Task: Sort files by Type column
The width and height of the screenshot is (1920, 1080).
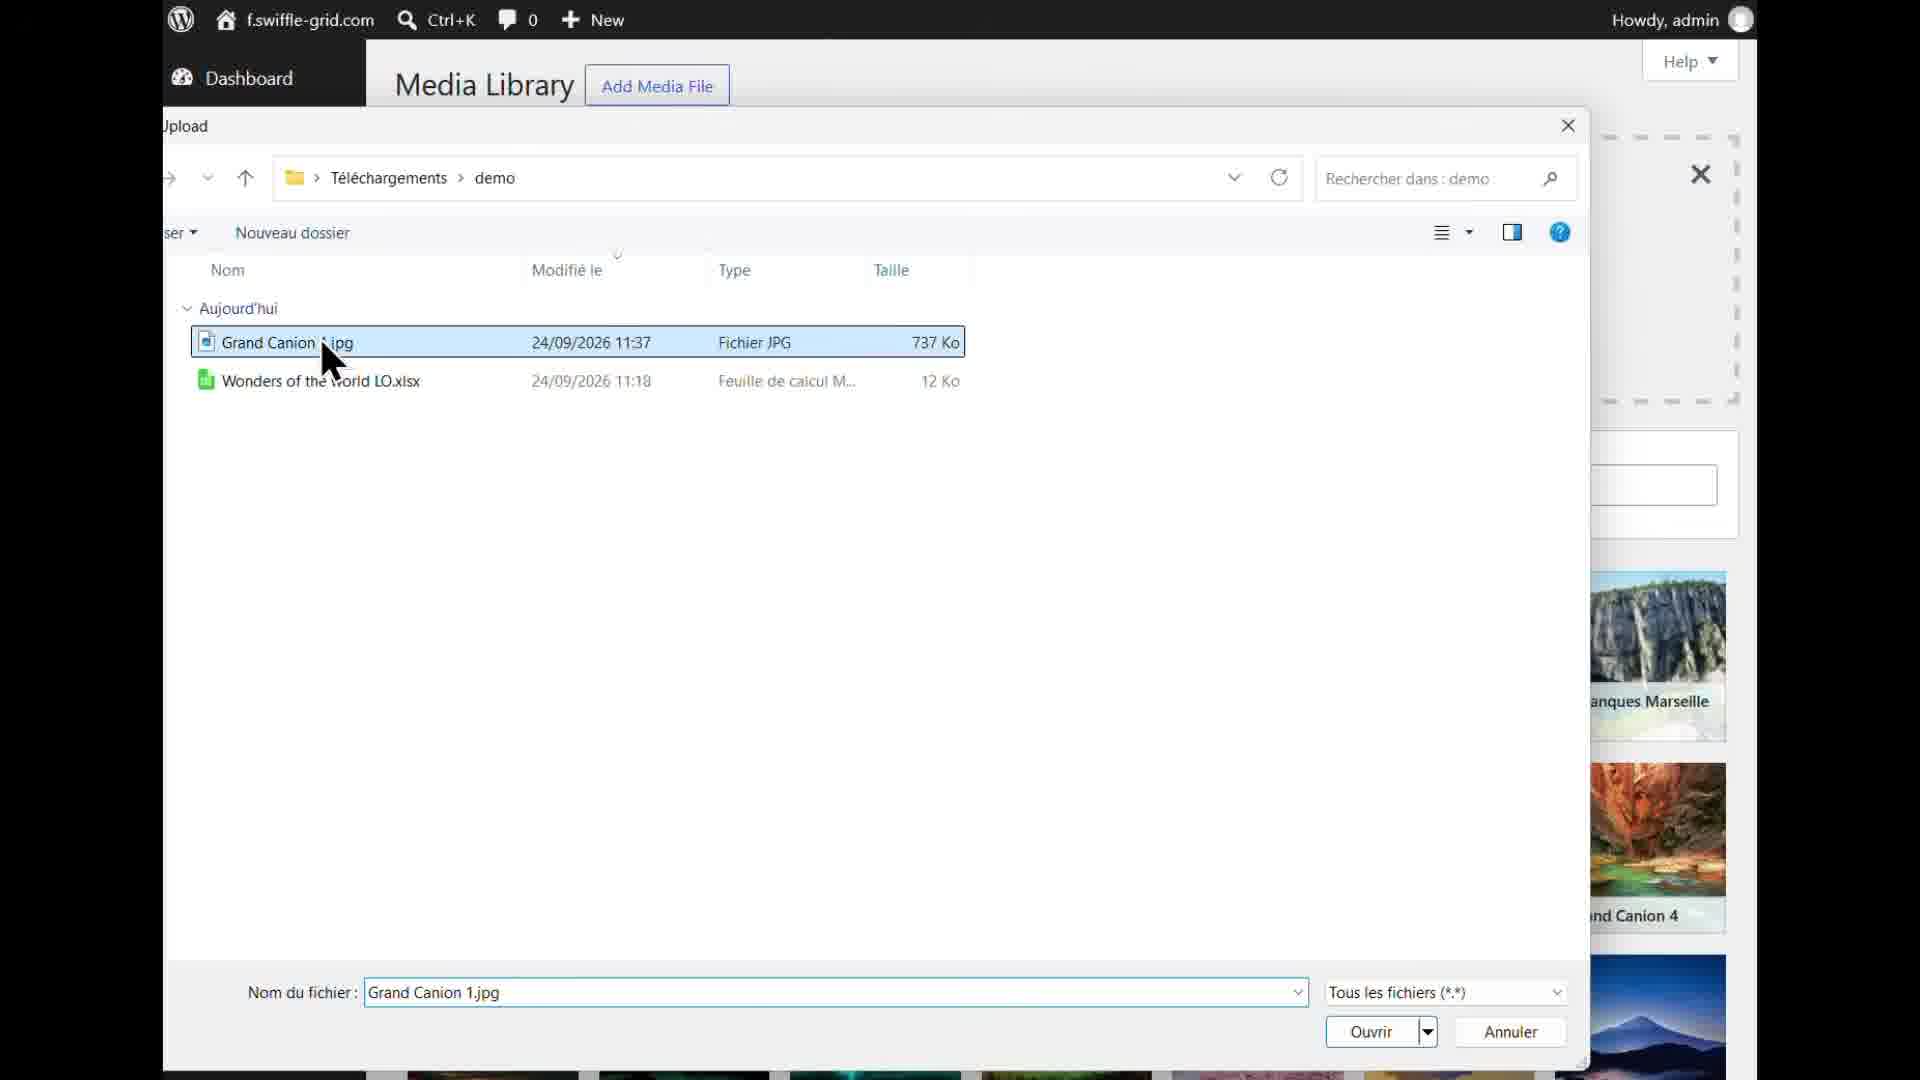Action: coord(734,270)
